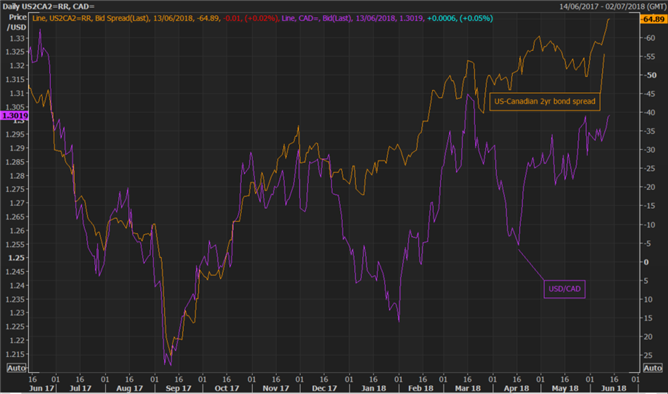Click the magenta 1.3019 price tag
This screenshot has width=668, height=394.
[14, 115]
